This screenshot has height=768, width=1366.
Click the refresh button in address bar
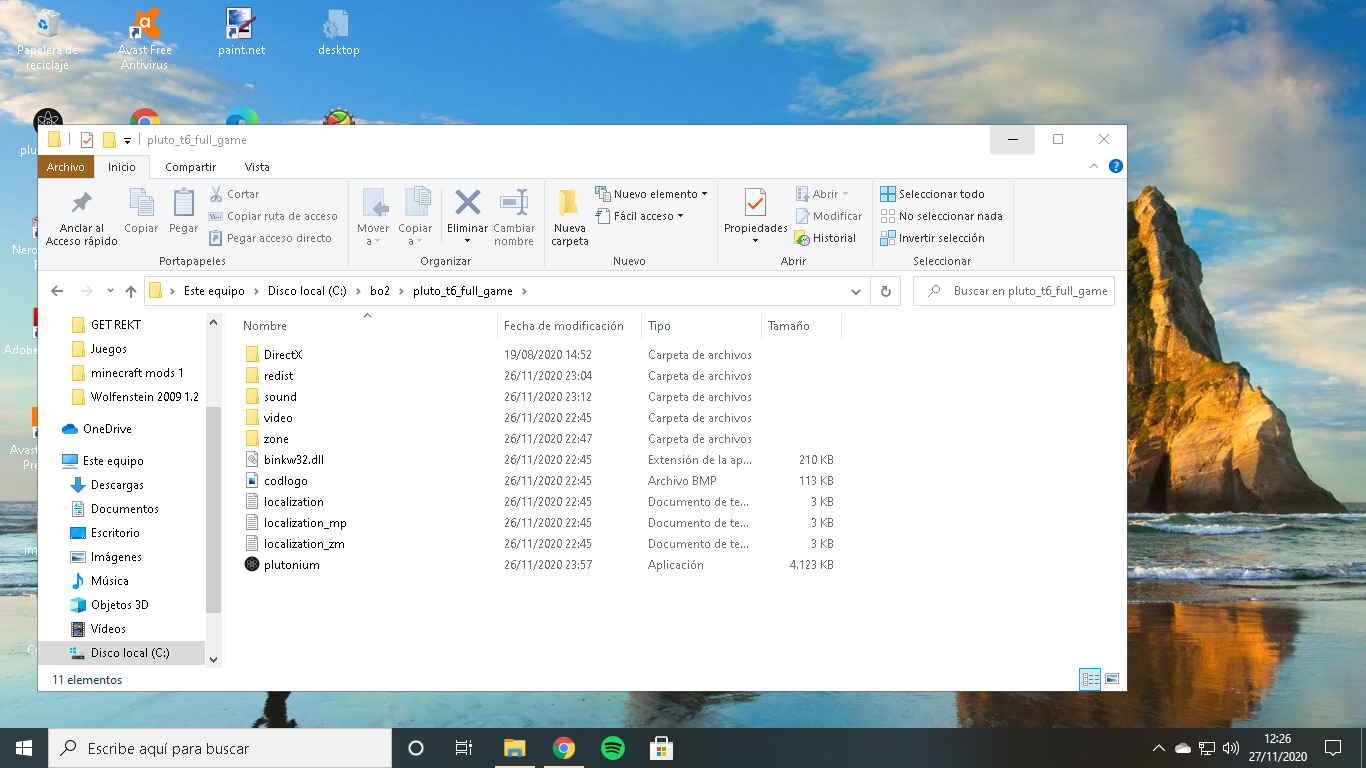[x=886, y=291]
